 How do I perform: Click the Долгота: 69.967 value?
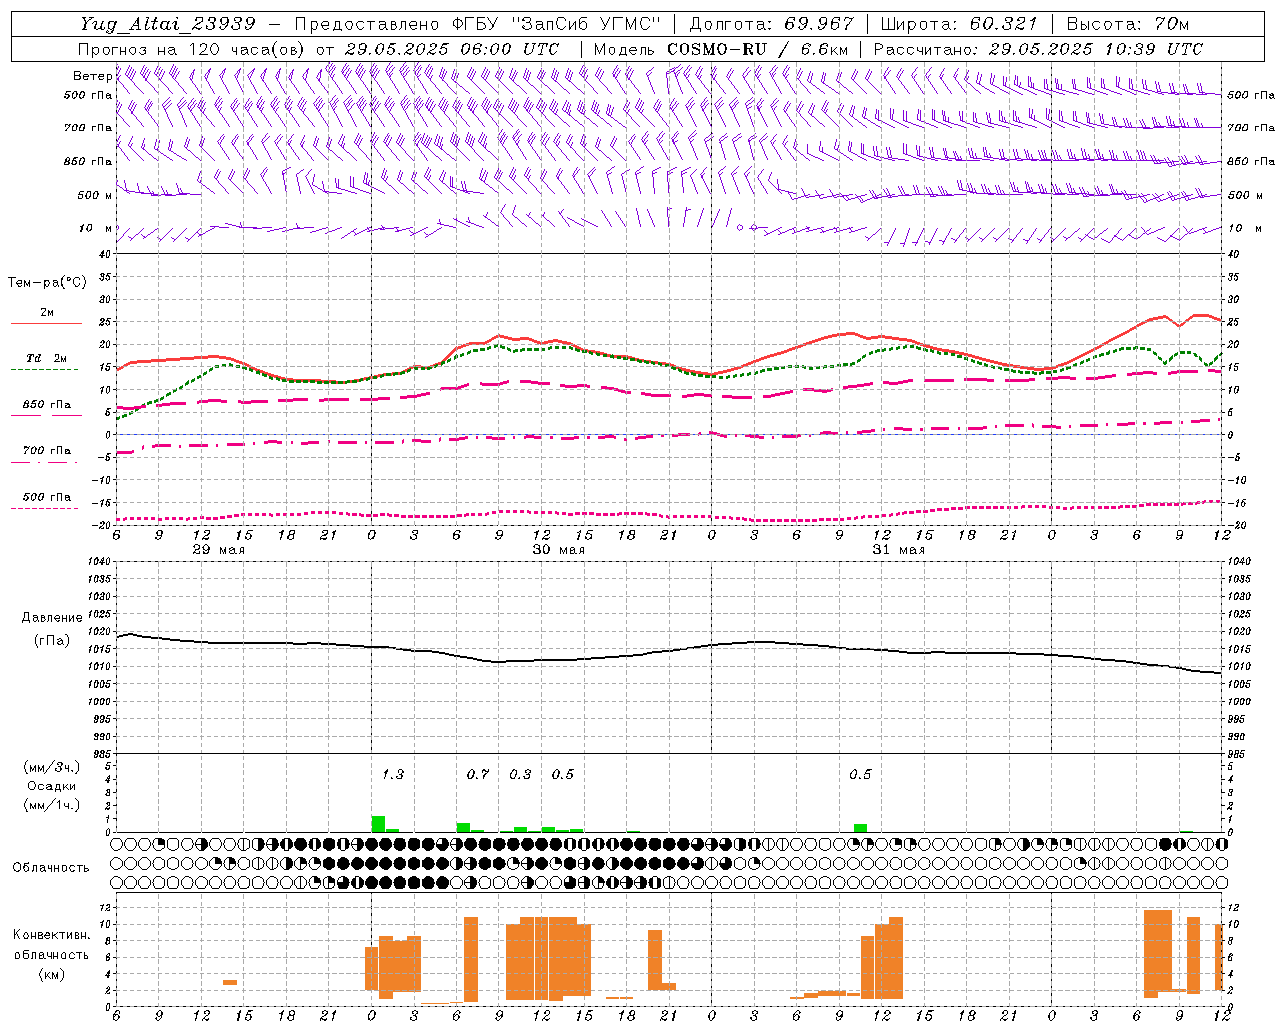[x=772, y=24]
